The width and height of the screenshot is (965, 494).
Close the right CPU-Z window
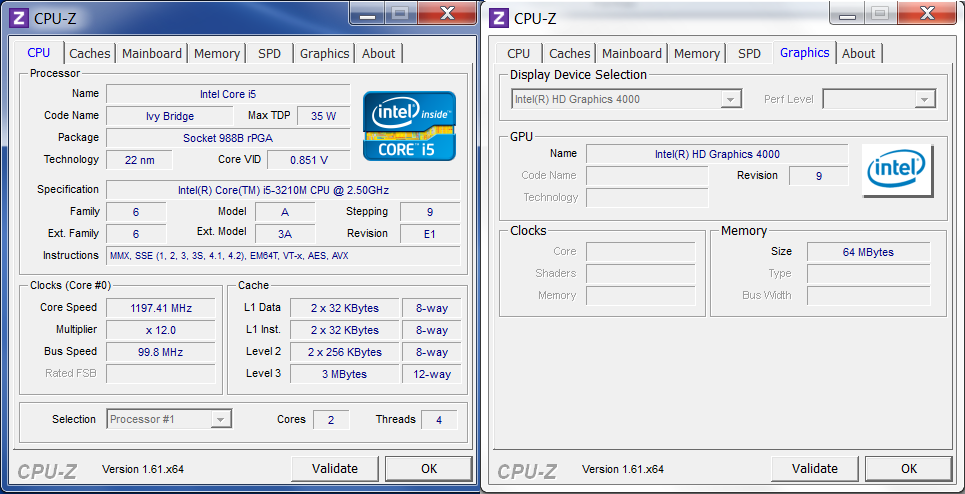(927, 13)
